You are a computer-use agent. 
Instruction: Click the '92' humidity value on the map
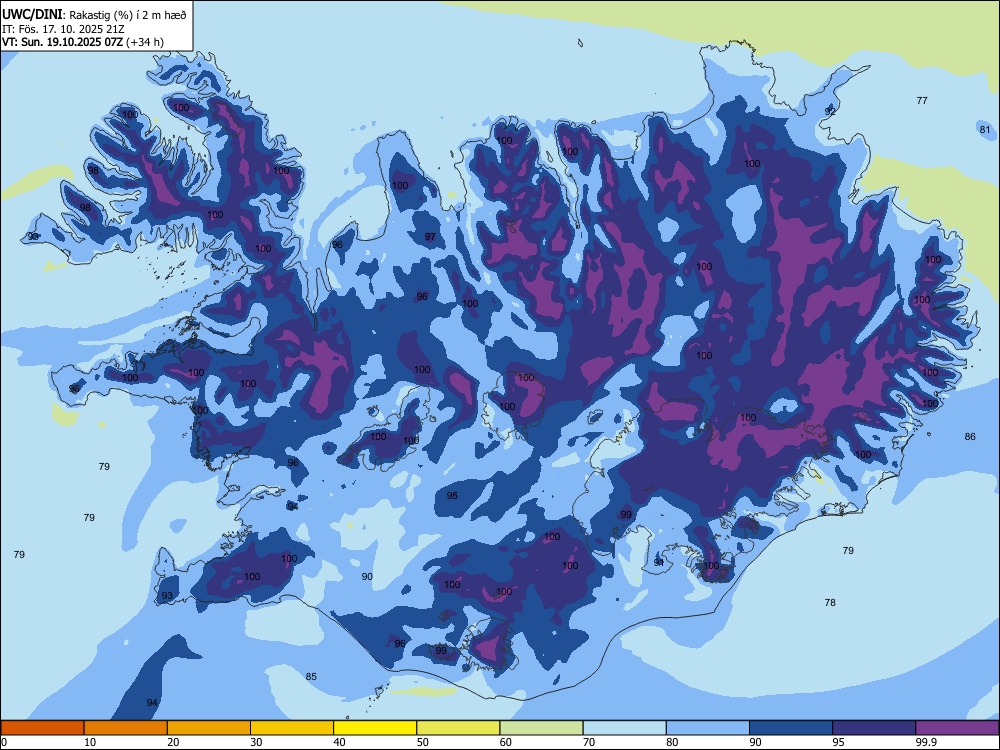coord(830,111)
